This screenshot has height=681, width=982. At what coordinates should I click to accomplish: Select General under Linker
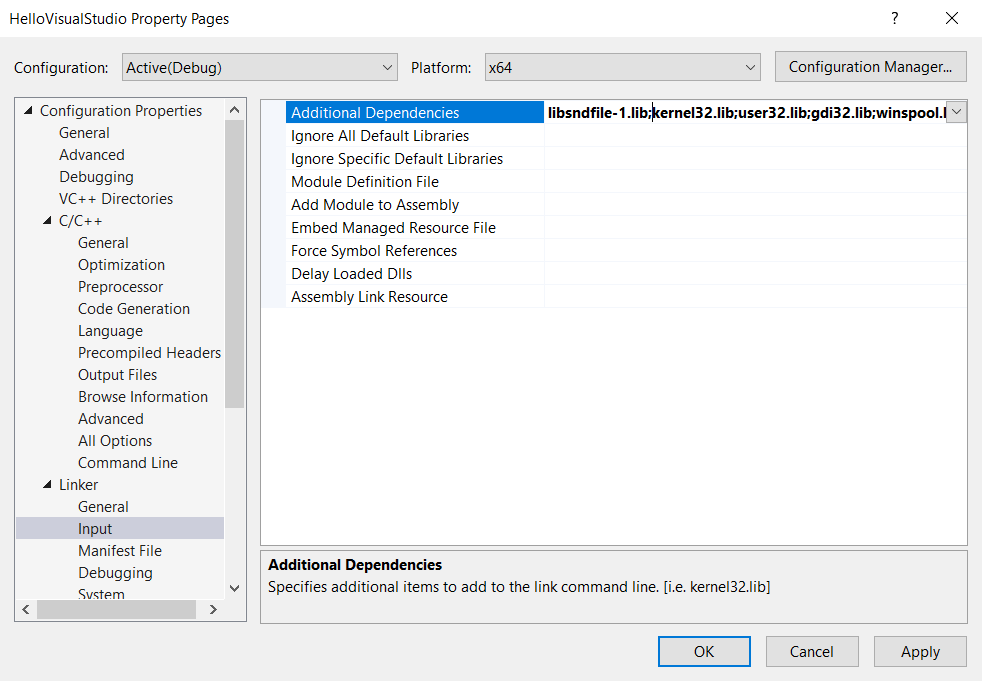103,507
